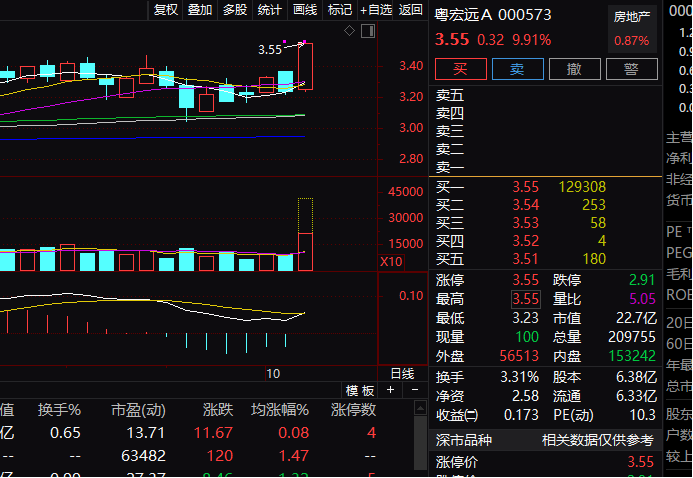Image resolution: width=693 pixels, height=478 pixels.
Task: Select the 画线 drawing tool
Action: pos(305,10)
